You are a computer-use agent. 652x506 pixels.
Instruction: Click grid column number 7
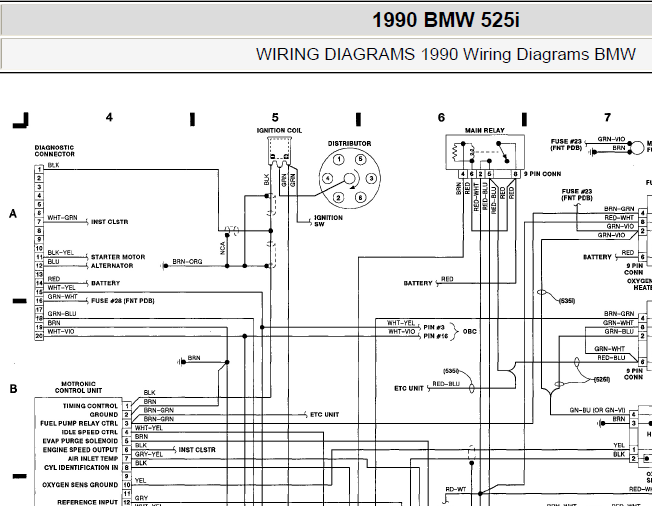(x=608, y=117)
